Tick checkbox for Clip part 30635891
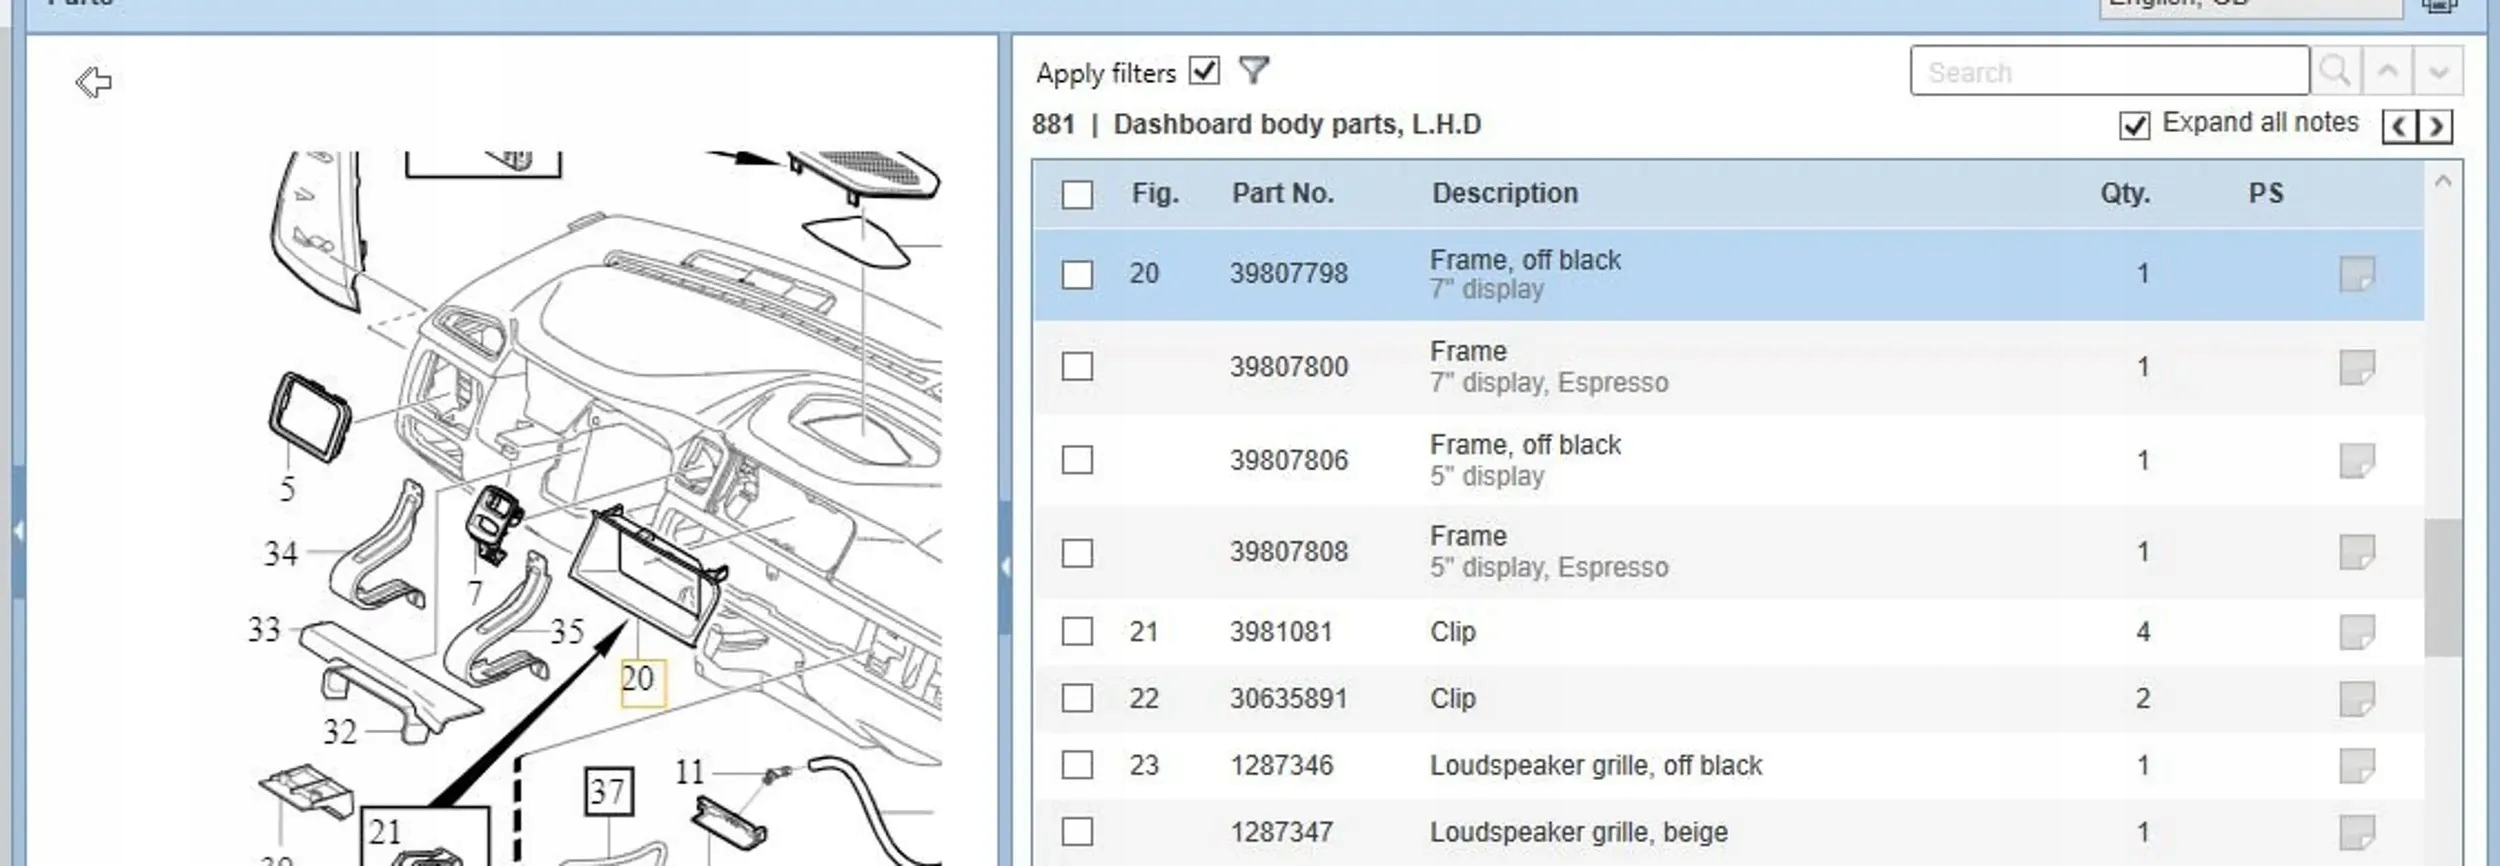2500x866 pixels. 1077,699
